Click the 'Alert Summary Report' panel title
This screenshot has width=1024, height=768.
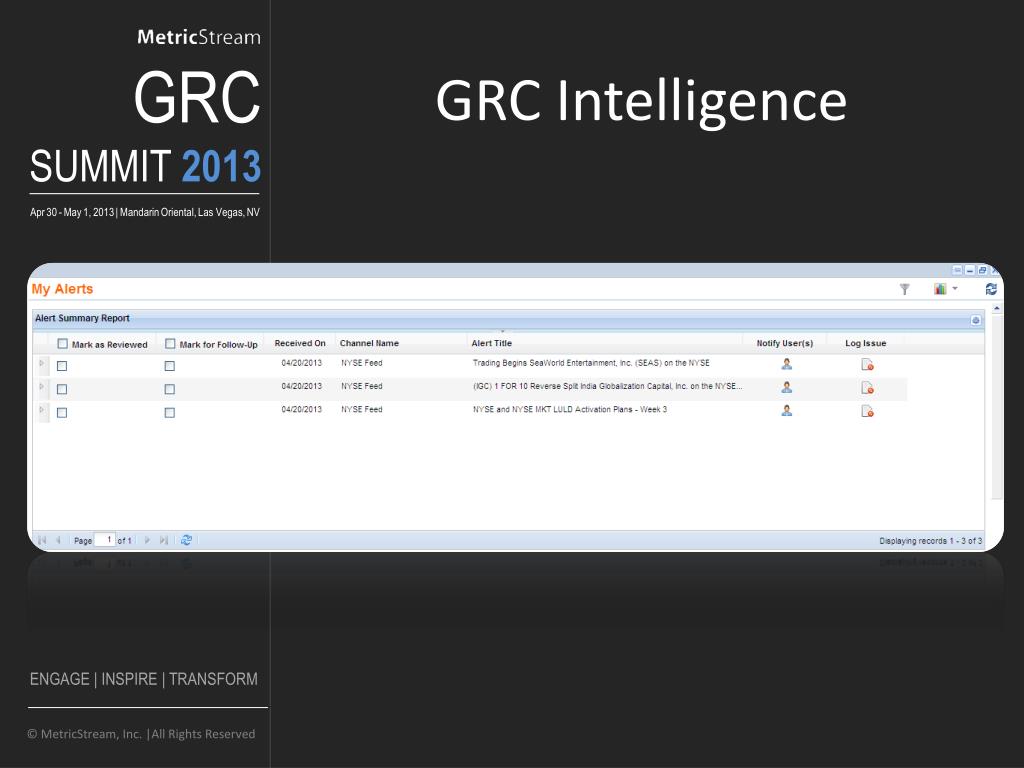(82, 318)
